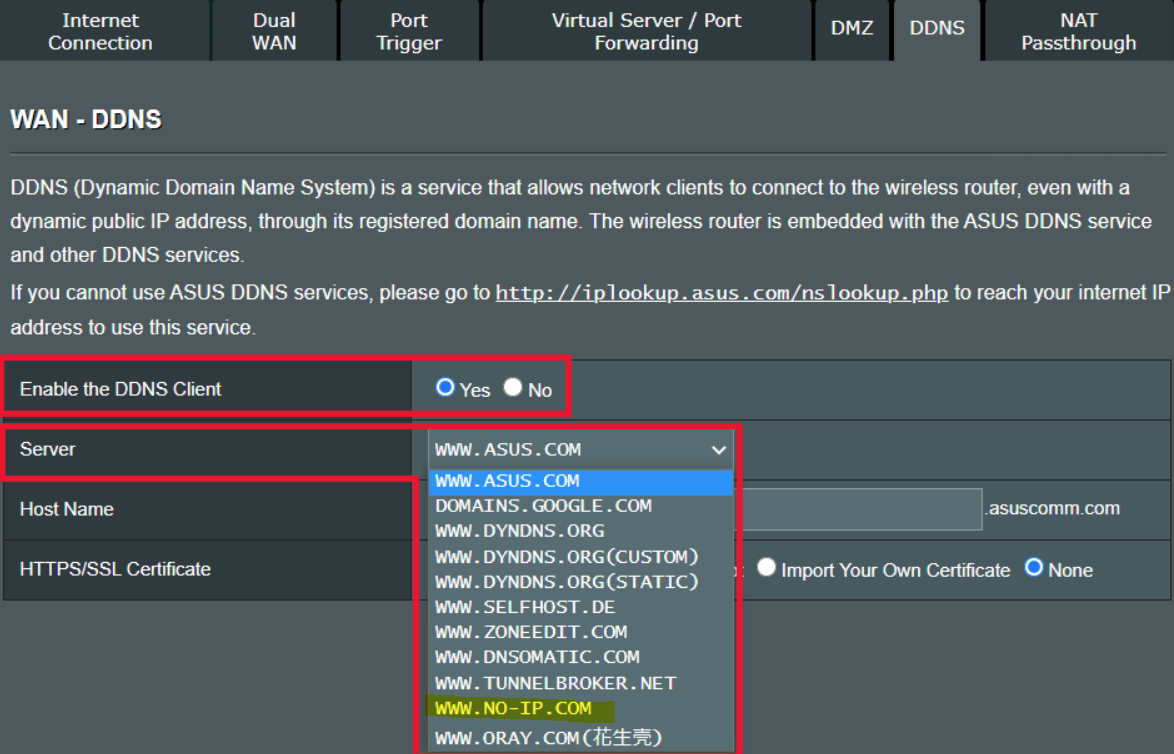Click the .asuscomm.com domain suffix text
1174x754 pixels.
(x=1053, y=508)
